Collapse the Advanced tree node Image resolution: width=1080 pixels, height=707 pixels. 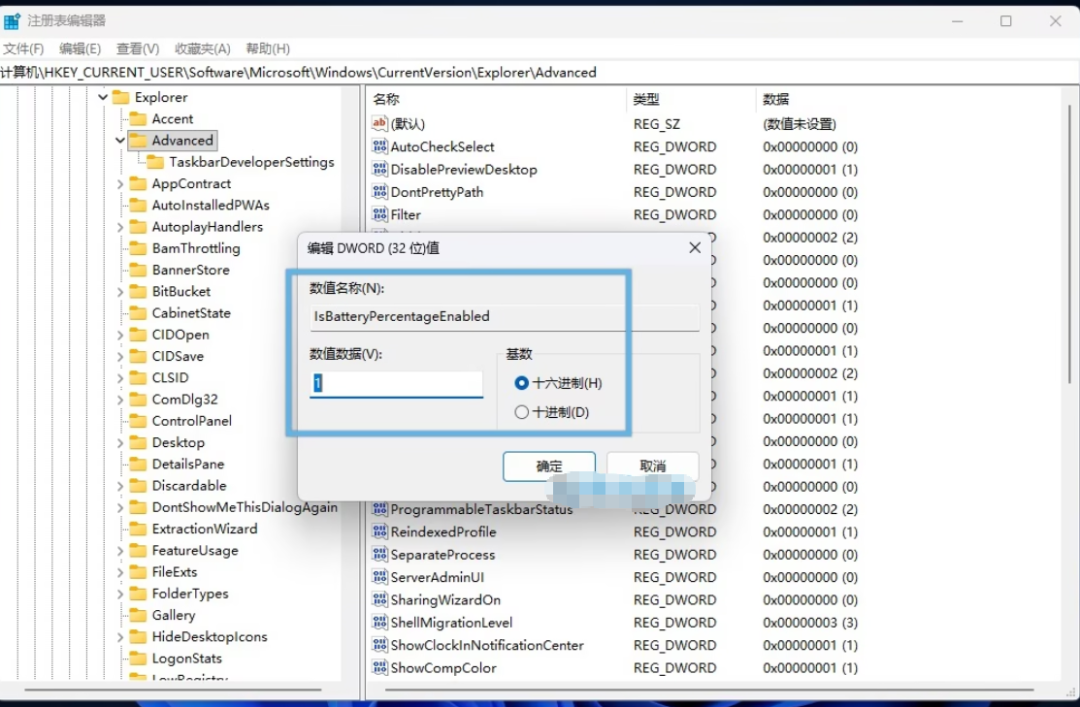coord(120,141)
